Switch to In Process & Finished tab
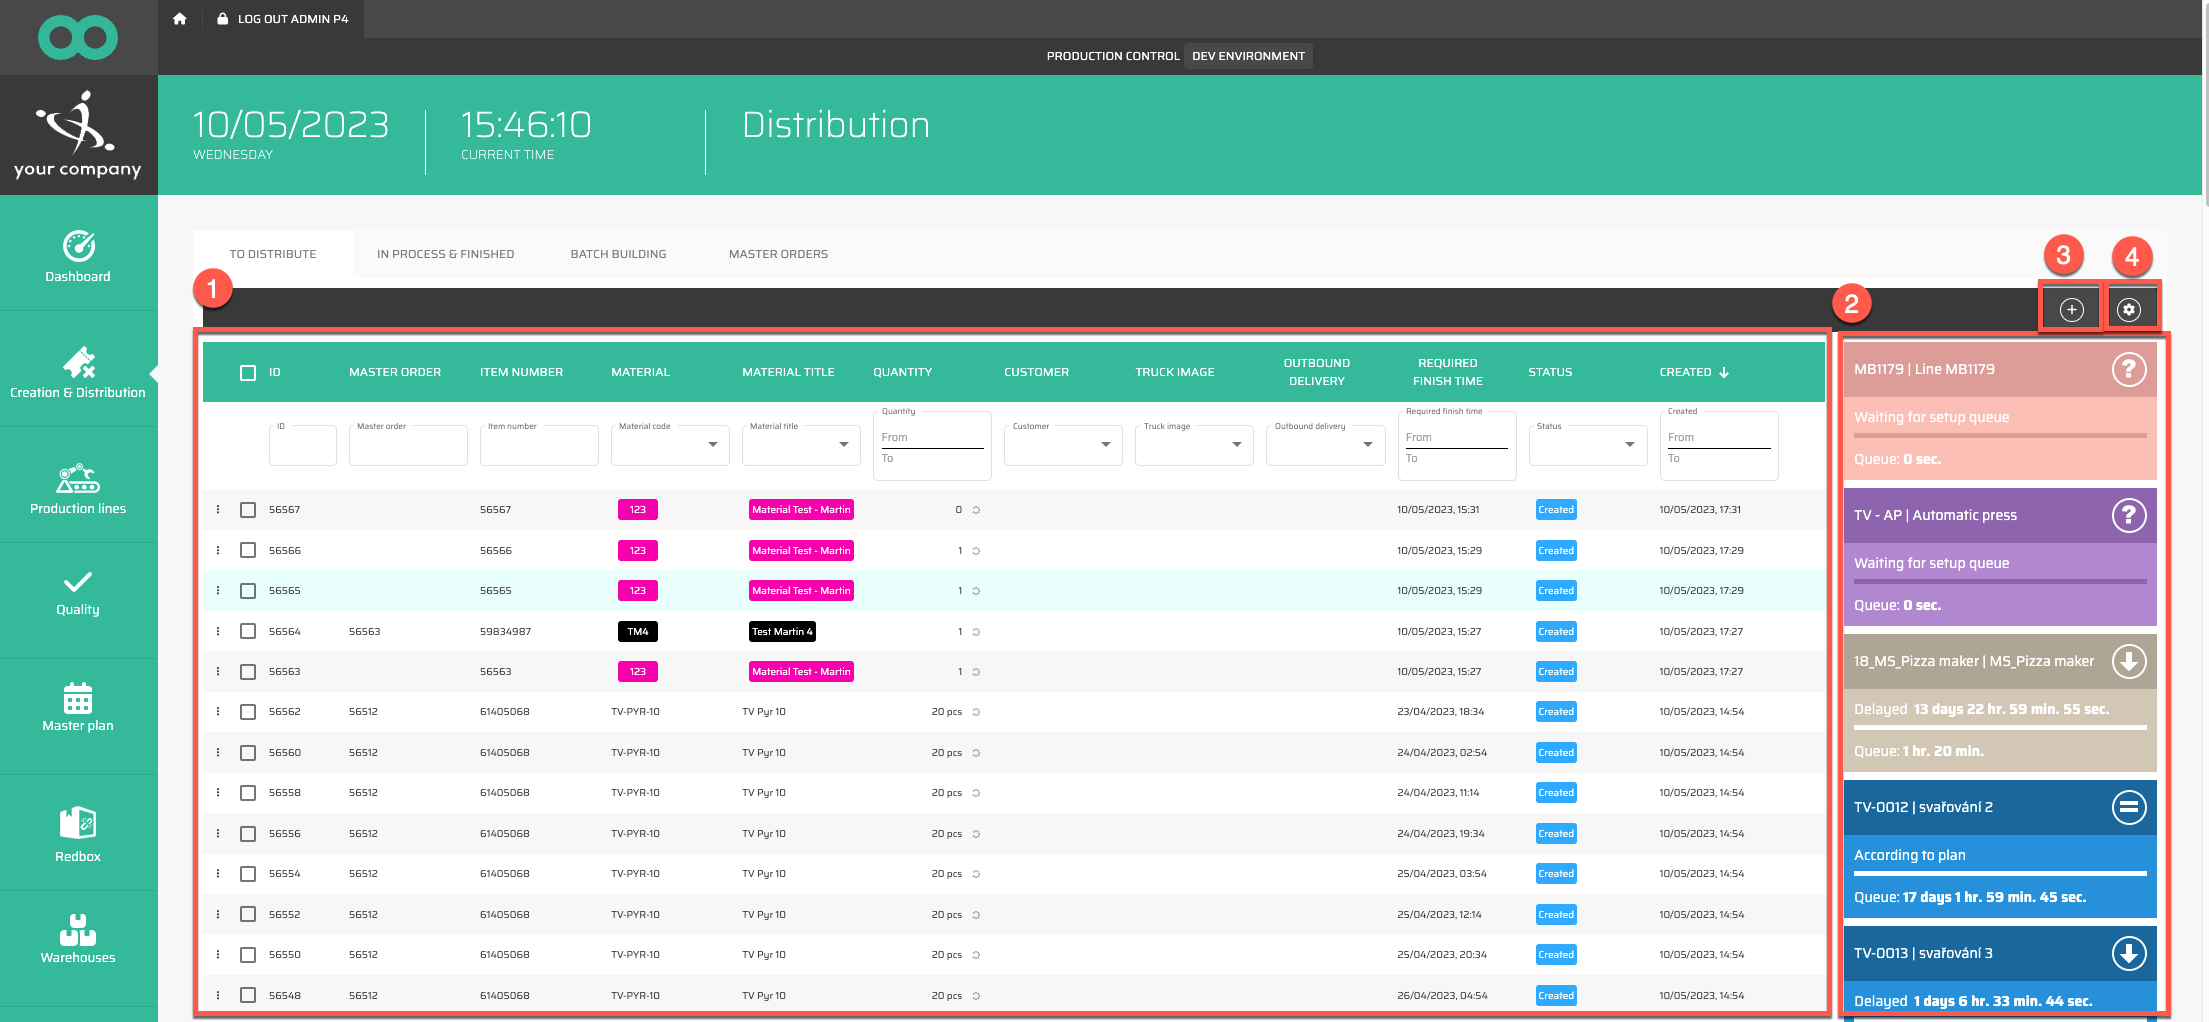 click(445, 254)
